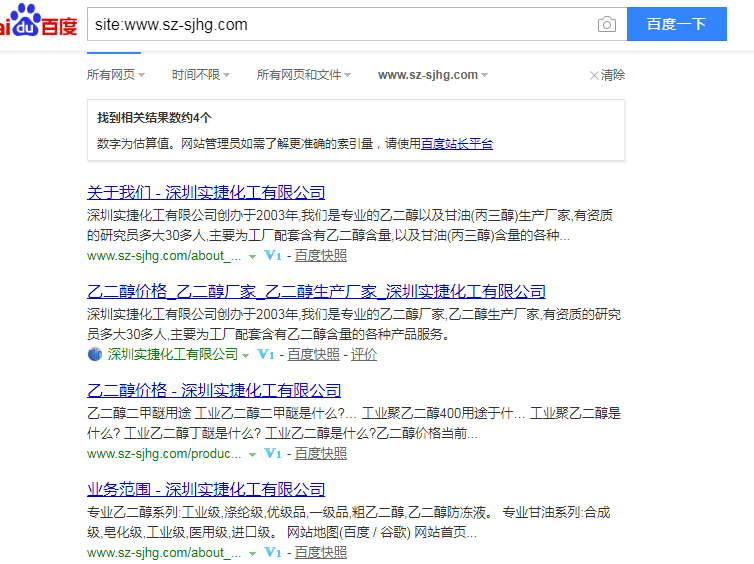Expand arrow after 业务范围 result URL
The height and width of the screenshot is (564, 754).
pos(252,554)
